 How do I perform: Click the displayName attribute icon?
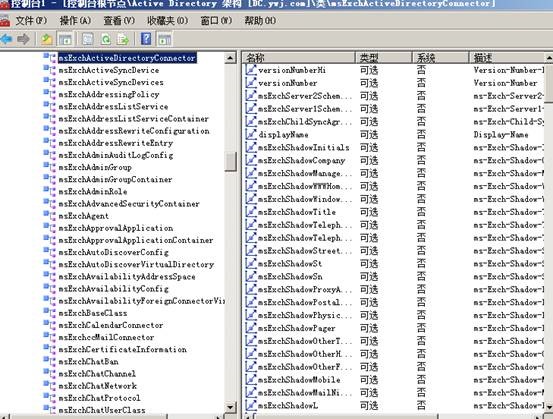(251, 134)
